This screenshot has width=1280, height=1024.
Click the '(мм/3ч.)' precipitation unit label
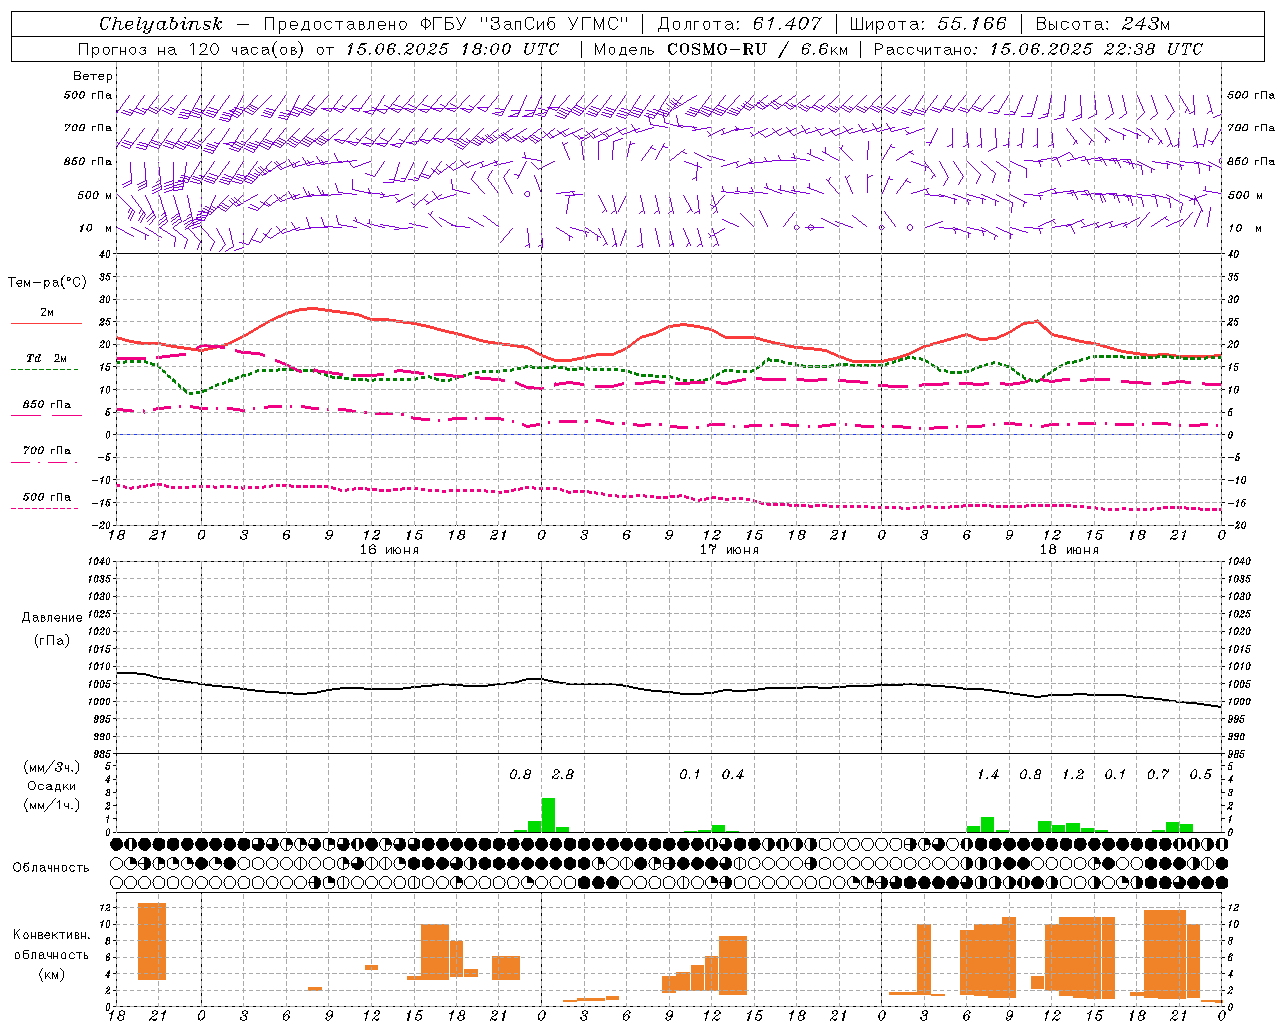(x=51, y=767)
